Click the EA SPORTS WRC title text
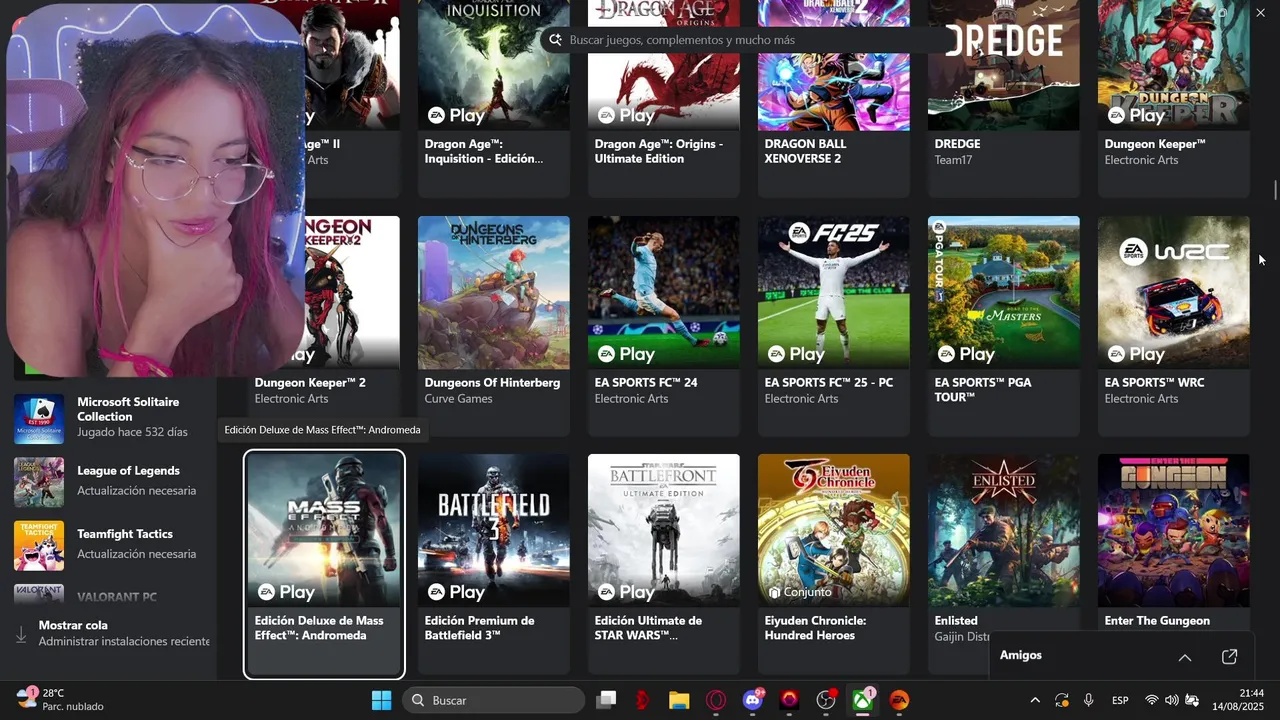The height and width of the screenshot is (720, 1280). [1154, 382]
